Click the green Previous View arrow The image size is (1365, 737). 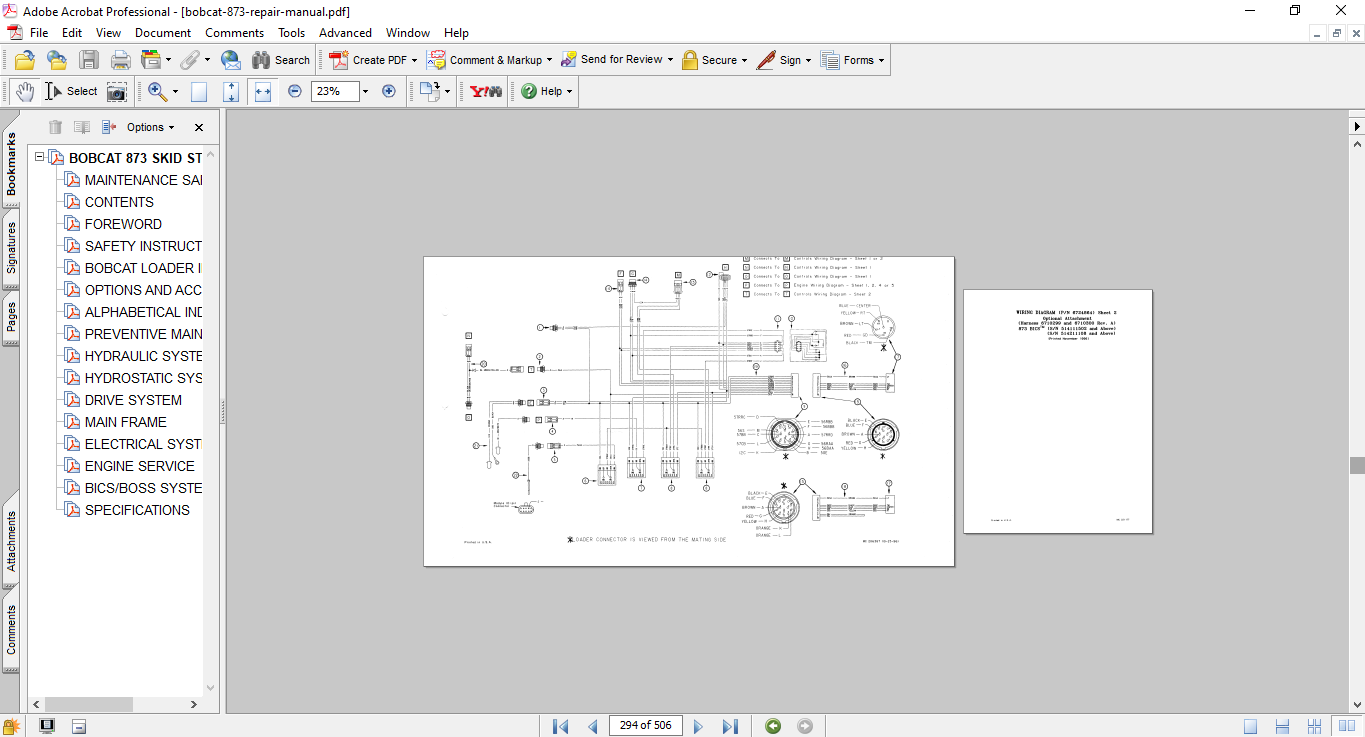[773, 726]
